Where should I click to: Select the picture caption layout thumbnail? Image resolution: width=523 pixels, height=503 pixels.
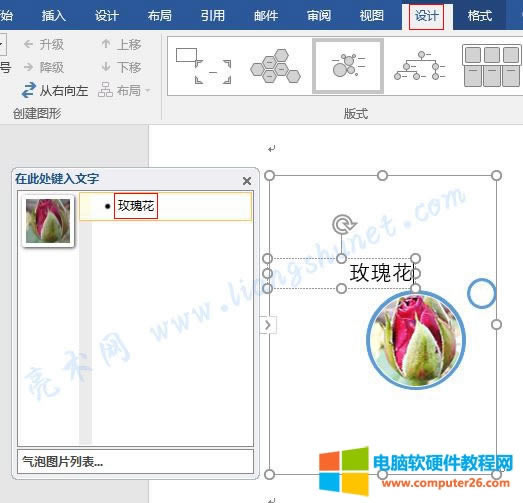[203, 66]
